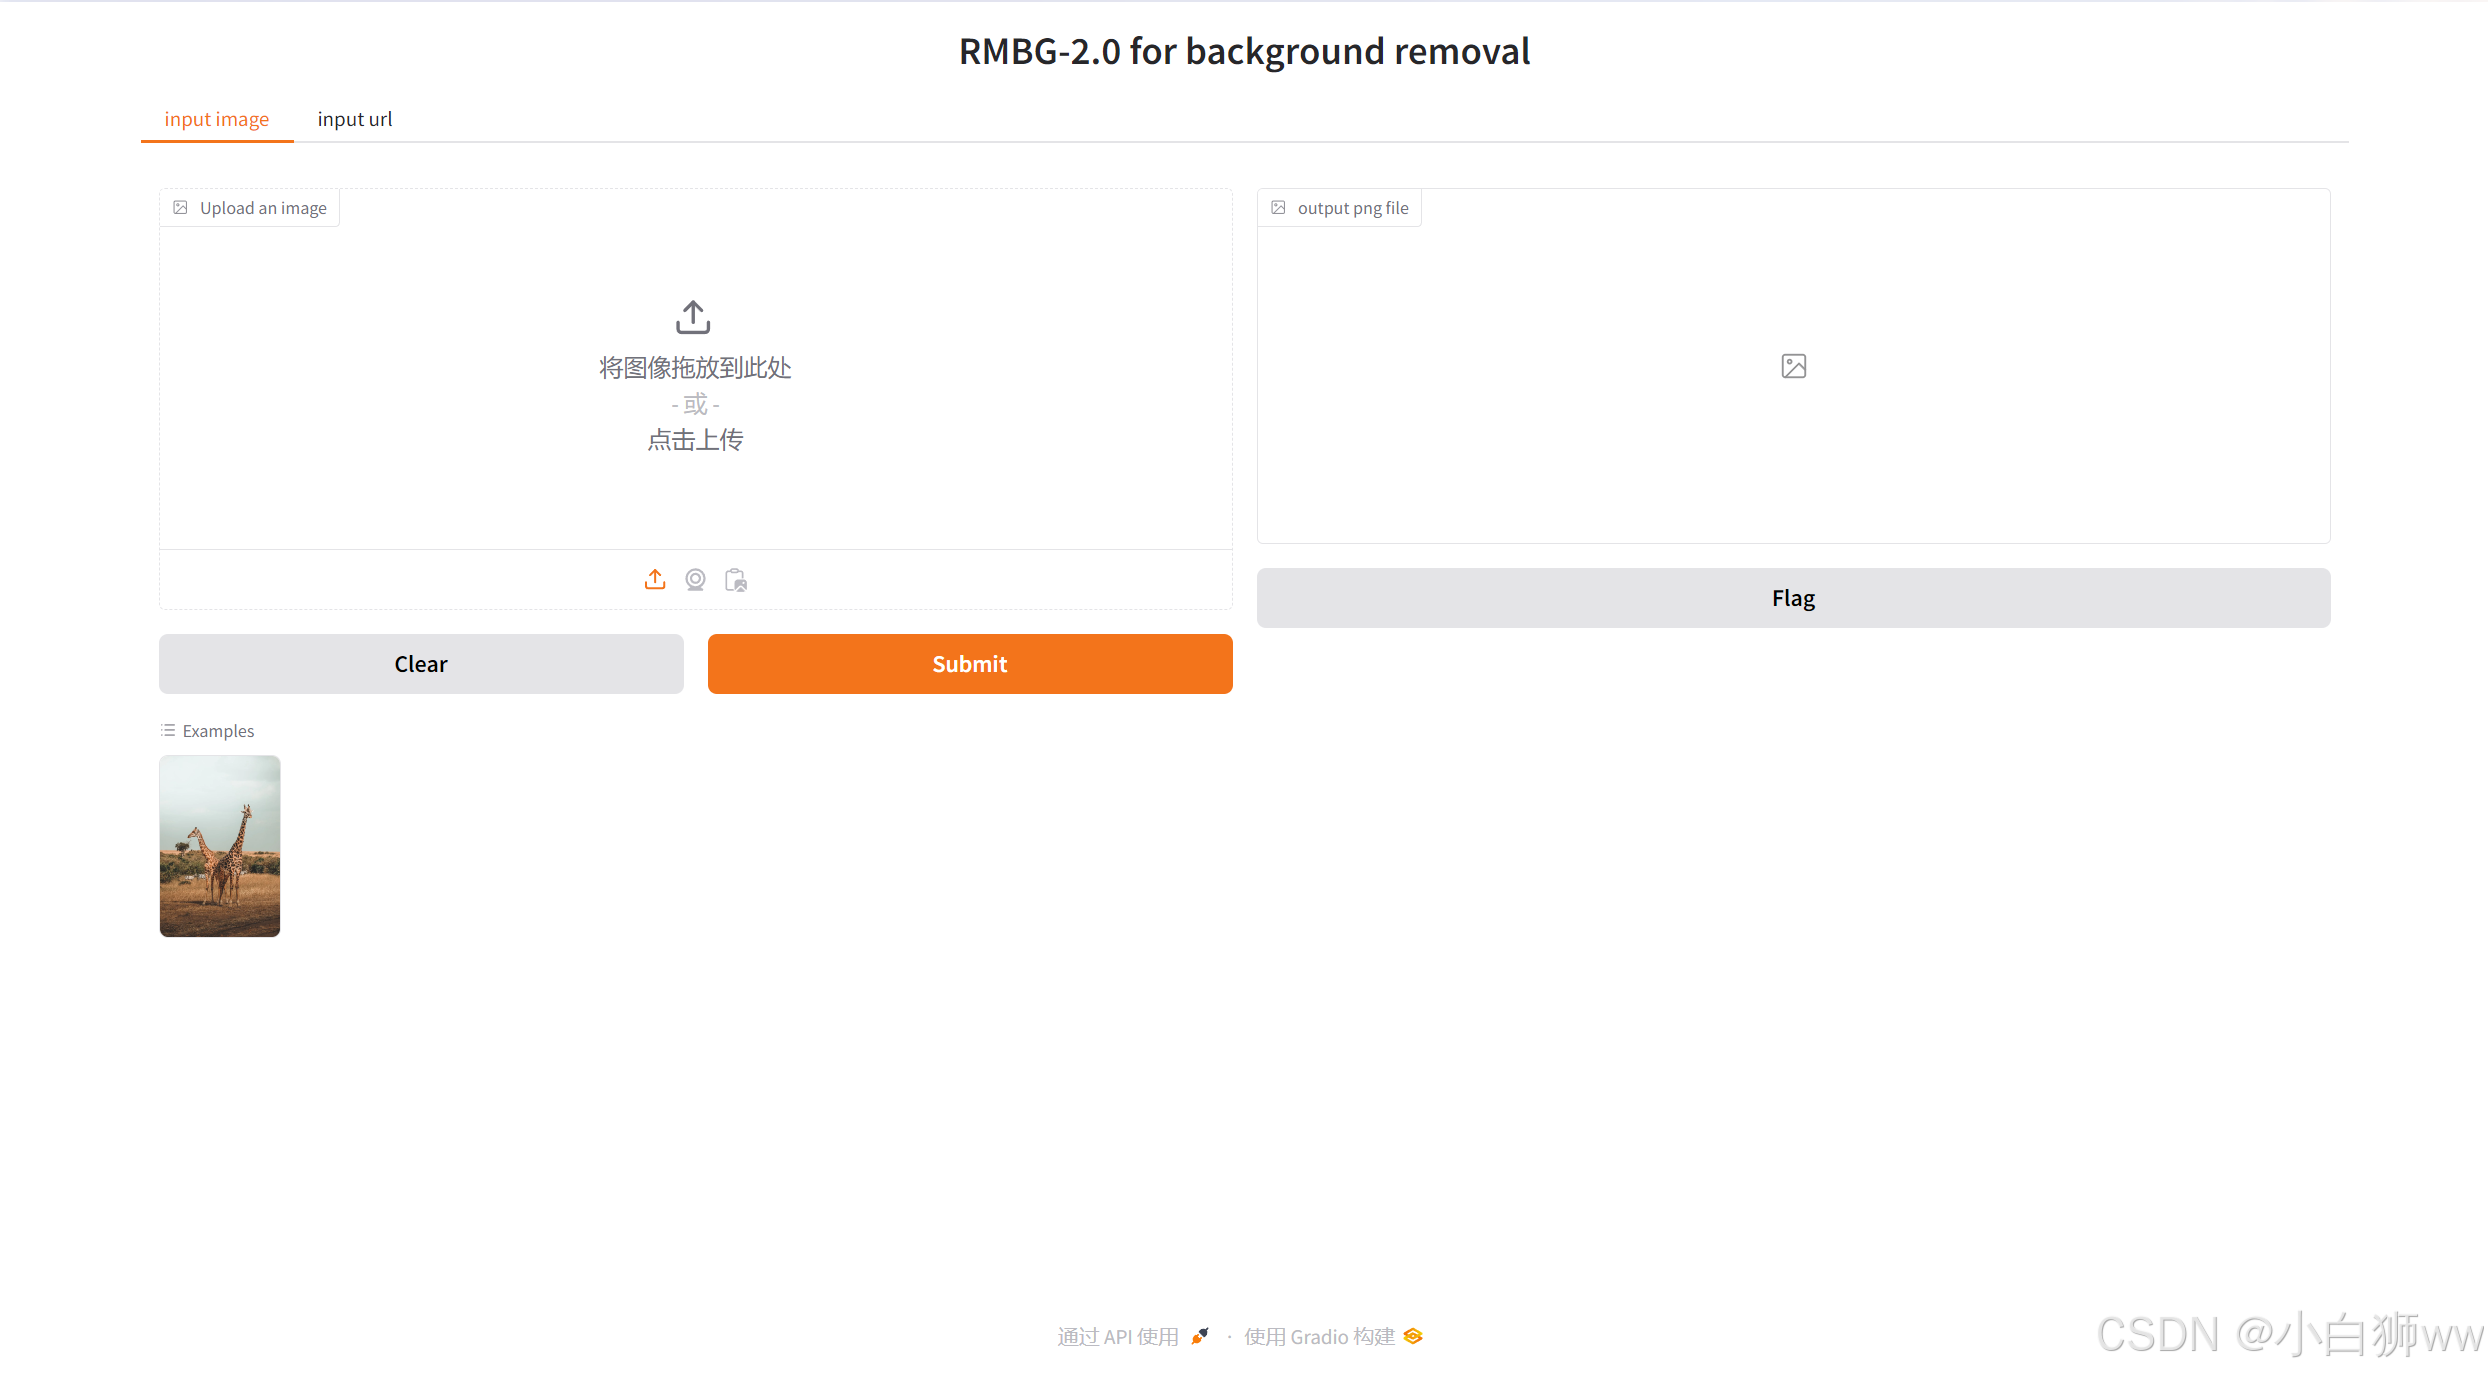Select the paste from clipboard icon

click(736, 580)
